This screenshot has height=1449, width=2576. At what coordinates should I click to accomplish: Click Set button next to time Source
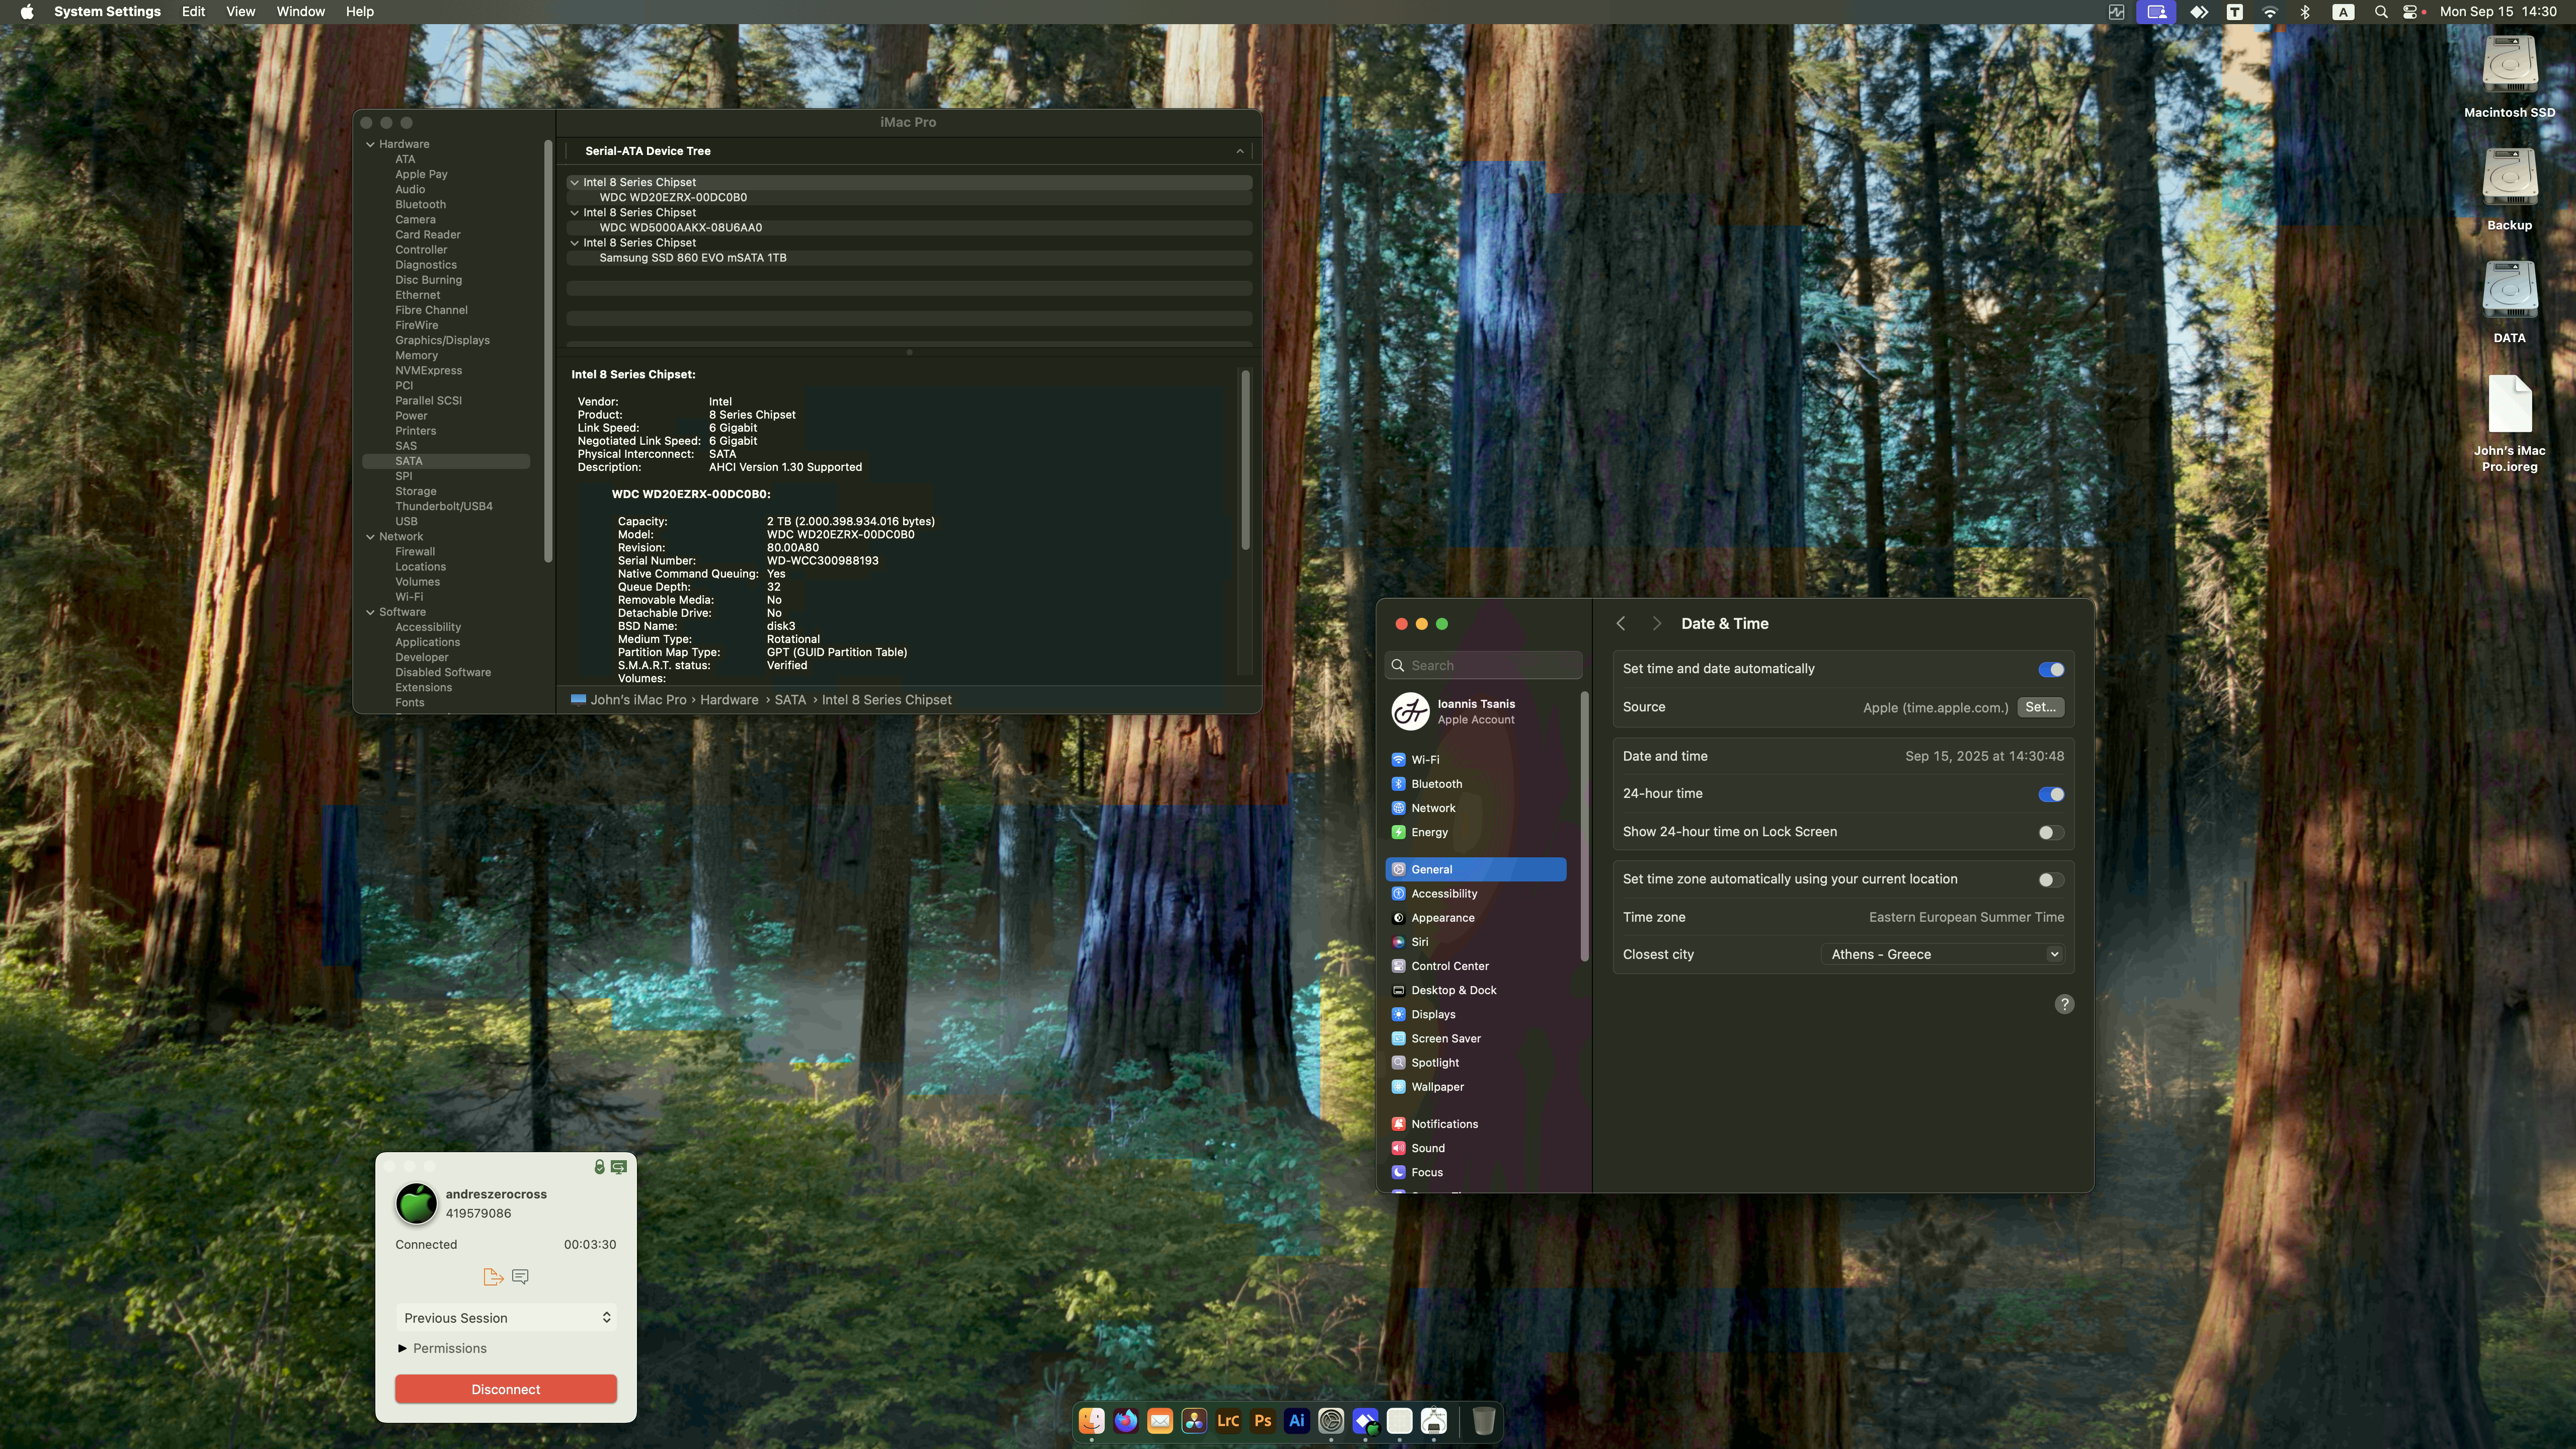tap(2041, 707)
